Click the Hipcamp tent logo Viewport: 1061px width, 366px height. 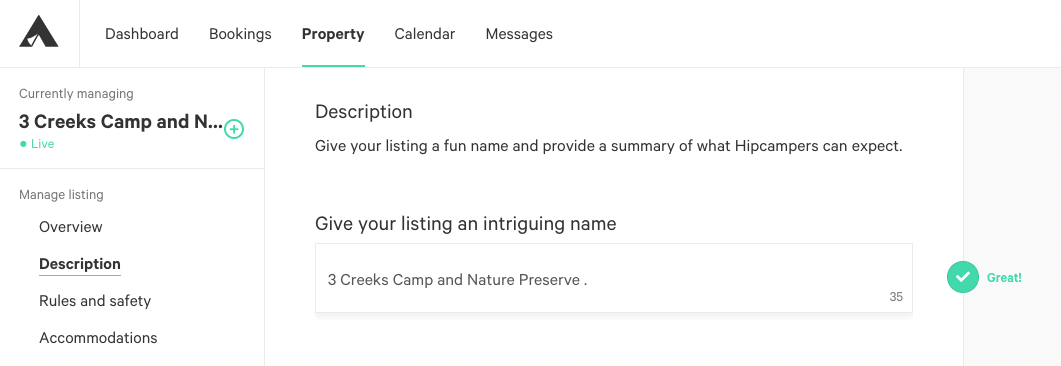pyautogui.click(x=39, y=32)
